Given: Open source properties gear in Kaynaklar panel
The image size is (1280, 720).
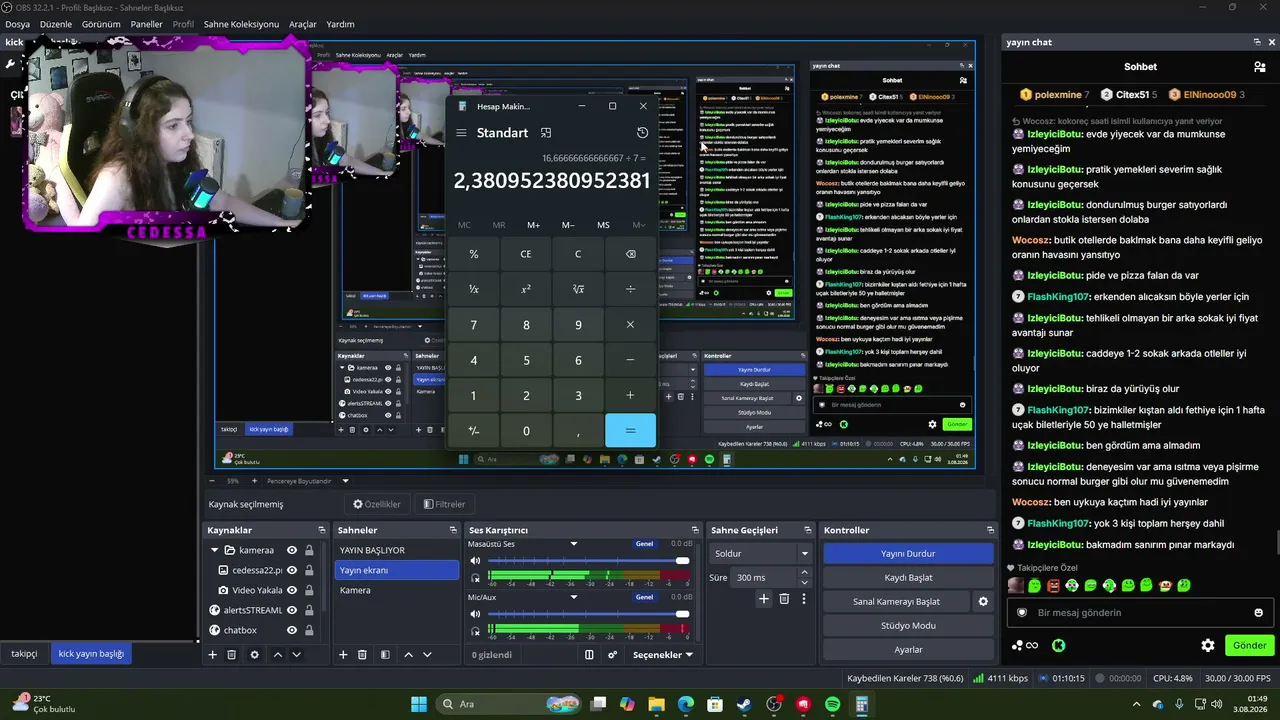Looking at the screenshot, I should click(254, 655).
